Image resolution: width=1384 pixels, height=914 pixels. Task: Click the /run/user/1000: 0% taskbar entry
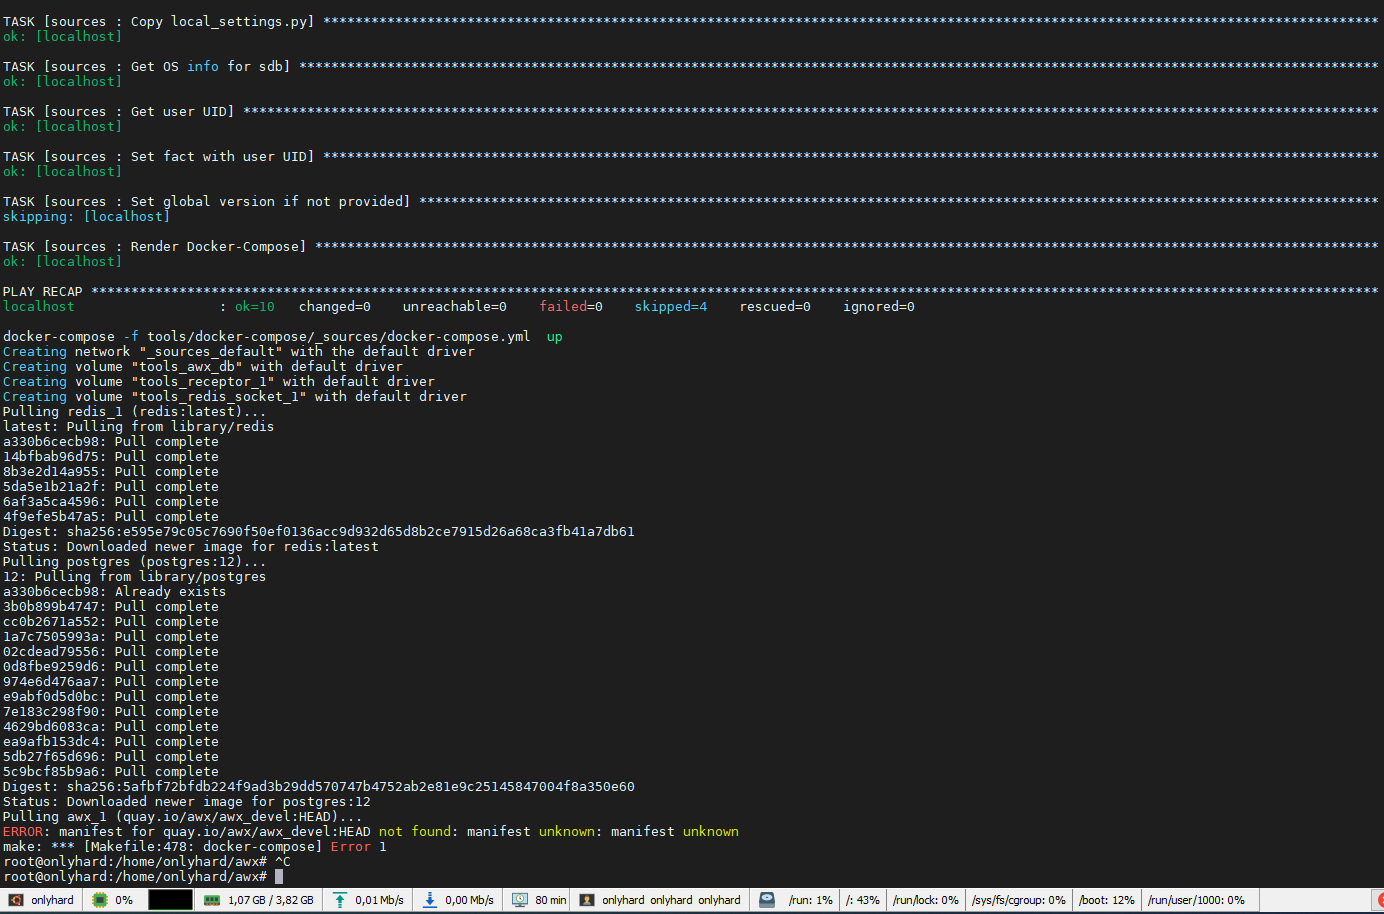coord(1198,900)
